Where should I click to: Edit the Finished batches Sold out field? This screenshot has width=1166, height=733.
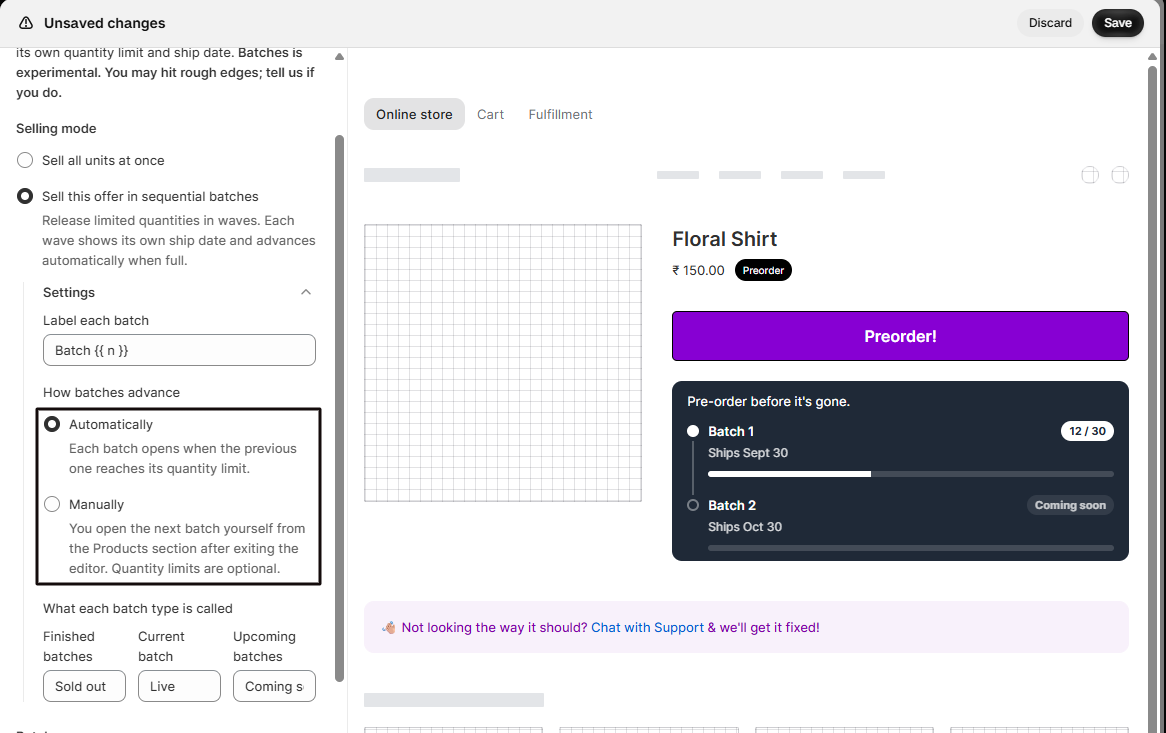[84, 686]
